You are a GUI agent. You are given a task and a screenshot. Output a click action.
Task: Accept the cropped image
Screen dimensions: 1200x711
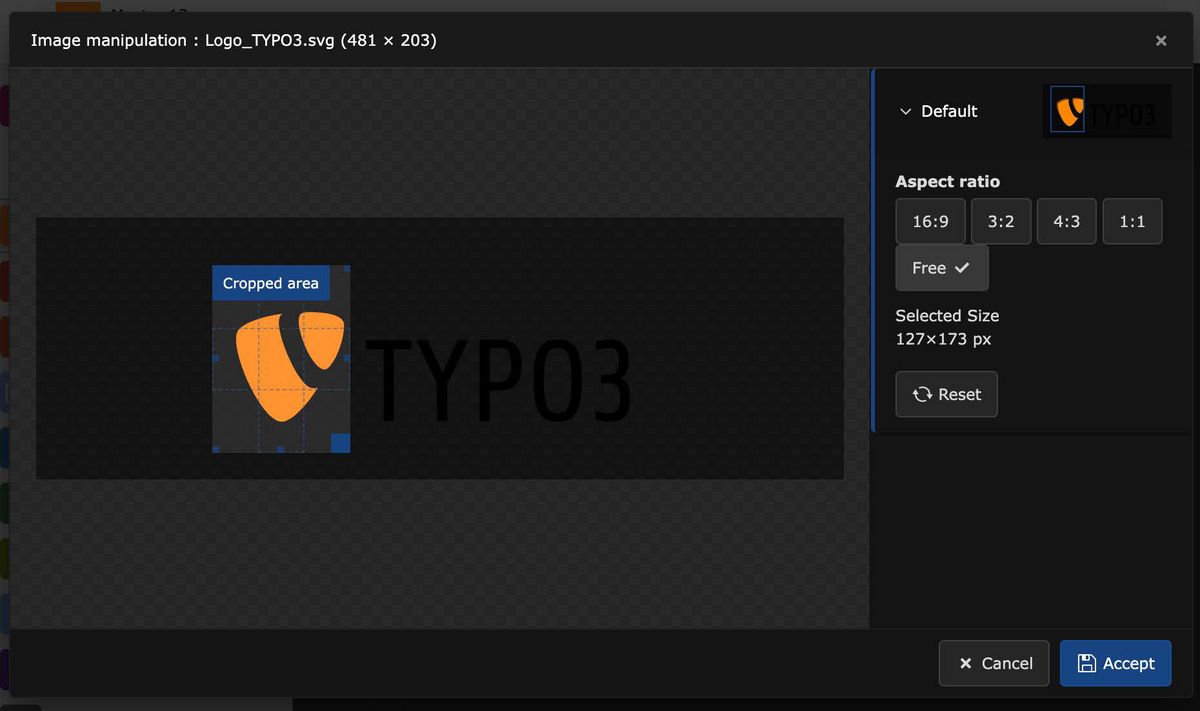click(x=1115, y=663)
